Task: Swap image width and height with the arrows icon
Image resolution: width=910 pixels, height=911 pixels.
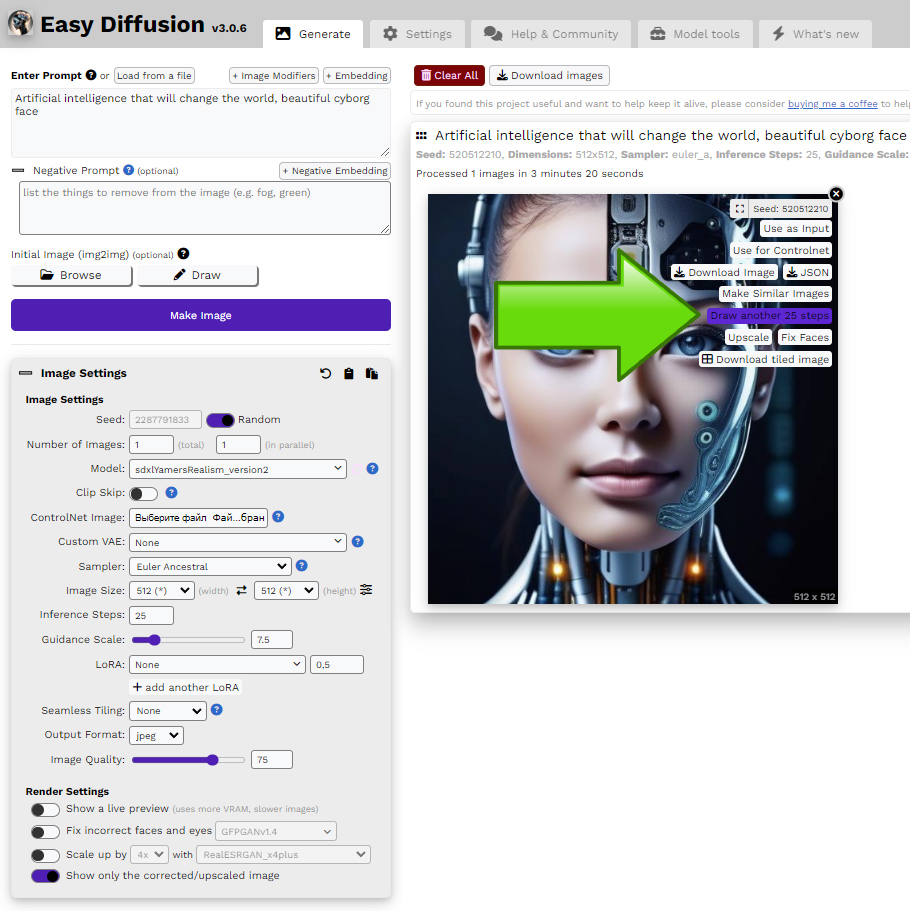Action: point(241,591)
